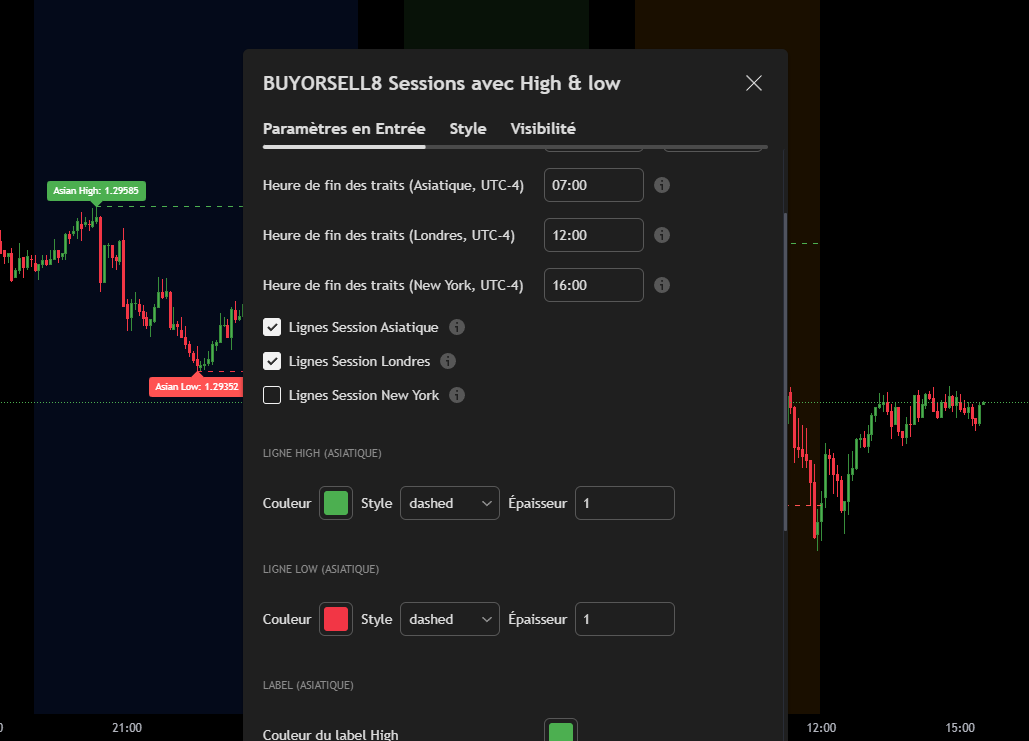The height and width of the screenshot is (741, 1029).
Task: Disable the Lignes Session Asiatique checkbox
Action: (x=272, y=326)
